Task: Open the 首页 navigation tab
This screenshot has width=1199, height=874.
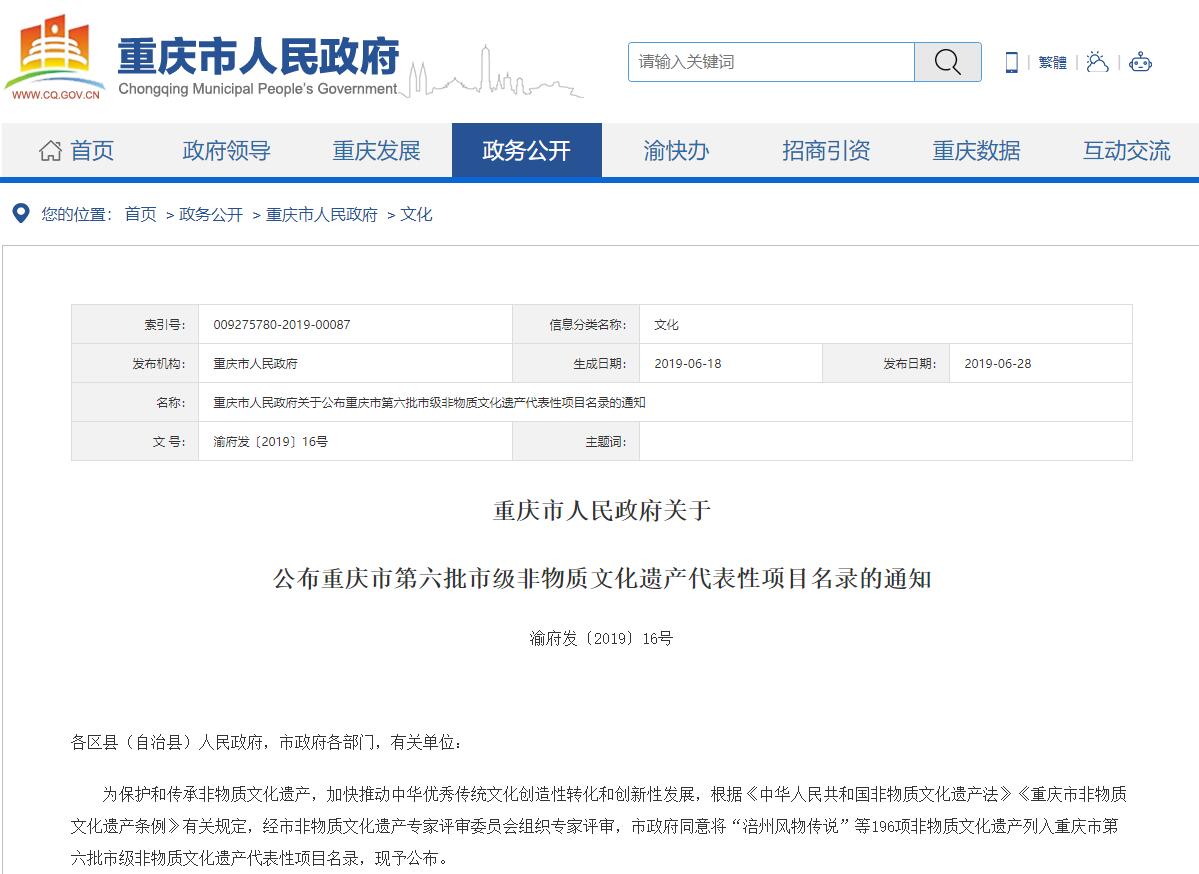Action: (77, 151)
